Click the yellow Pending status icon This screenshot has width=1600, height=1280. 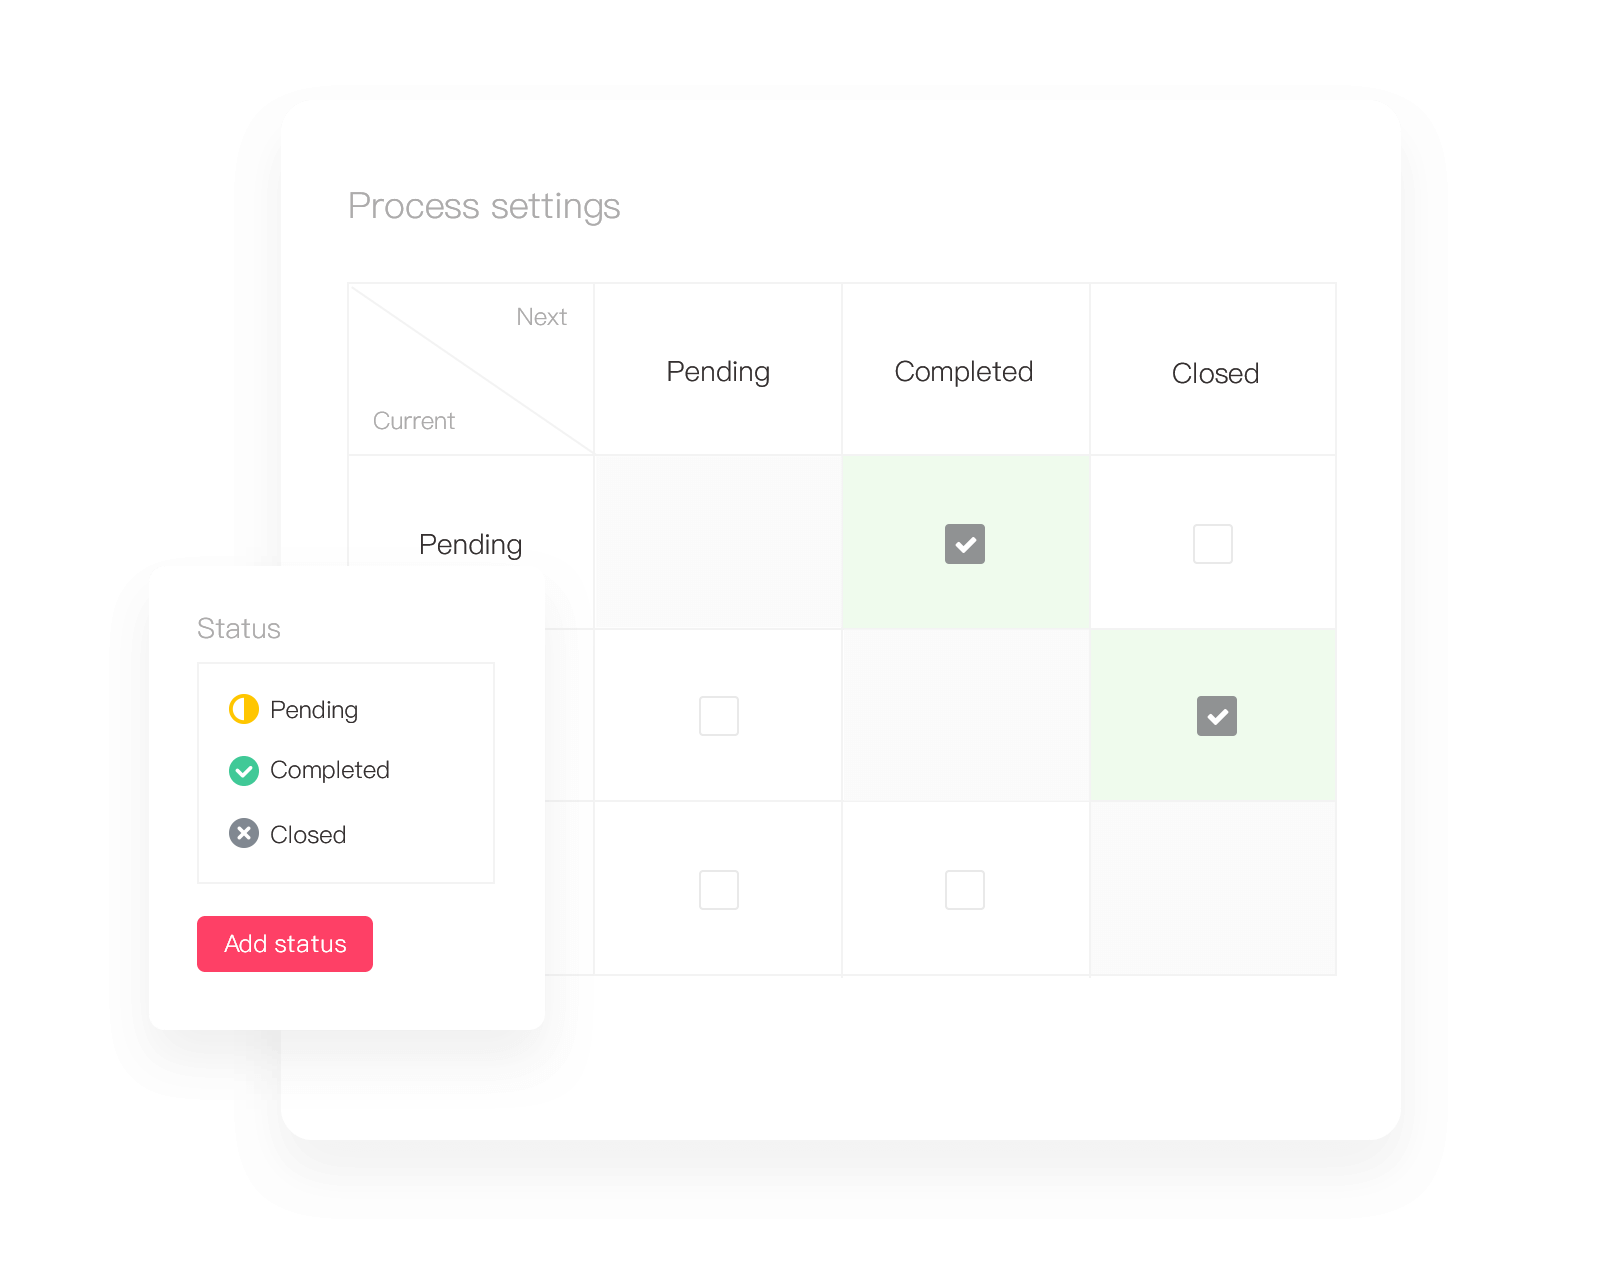click(x=244, y=709)
